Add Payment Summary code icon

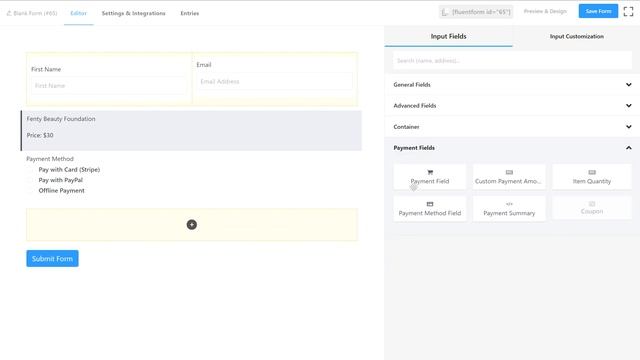coord(509,204)
